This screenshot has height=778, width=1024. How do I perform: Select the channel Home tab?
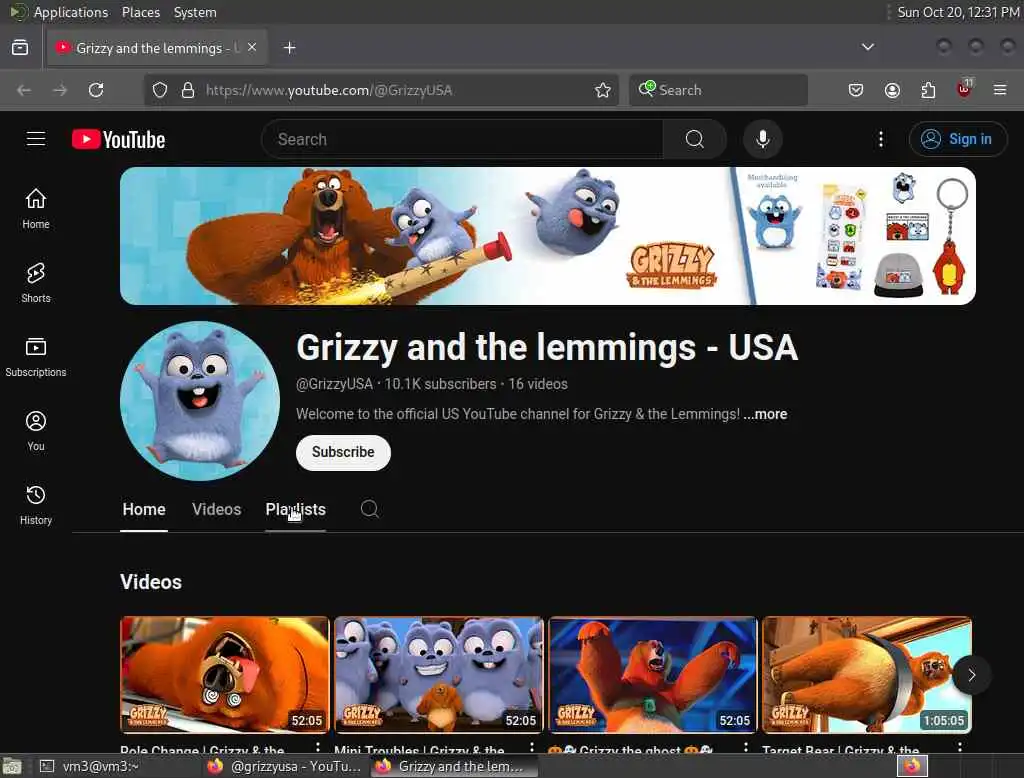pos(144,510)
